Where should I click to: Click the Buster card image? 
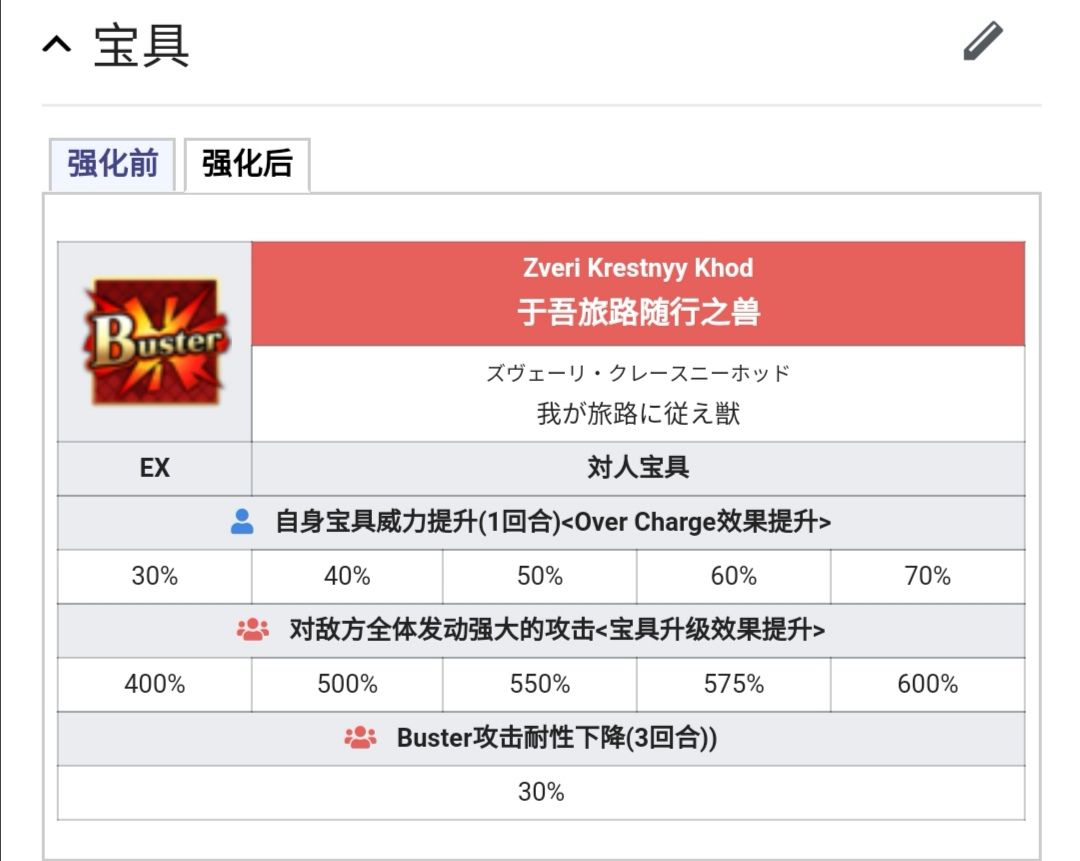156,341
